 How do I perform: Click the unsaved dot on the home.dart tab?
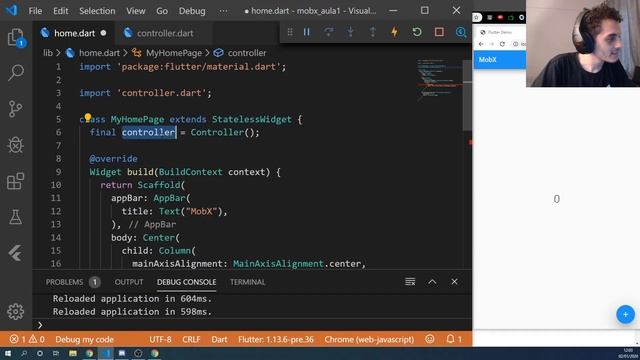coord(103,33)
